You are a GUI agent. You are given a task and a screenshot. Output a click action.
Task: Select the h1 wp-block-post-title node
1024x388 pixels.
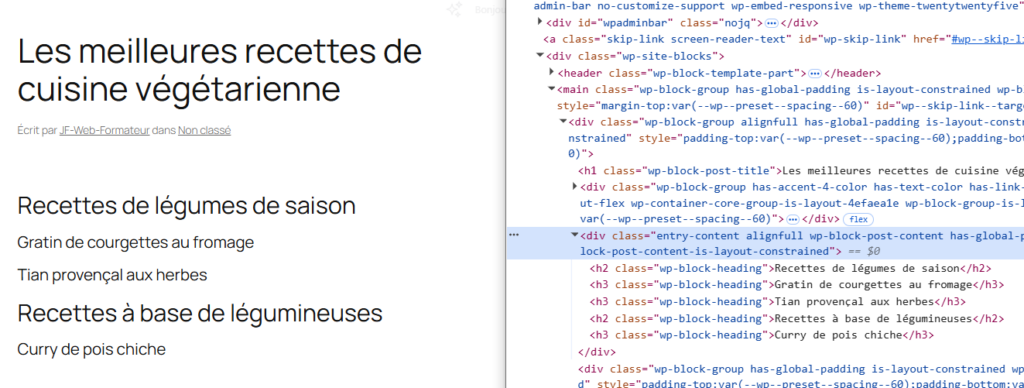[x=801, y=170]
